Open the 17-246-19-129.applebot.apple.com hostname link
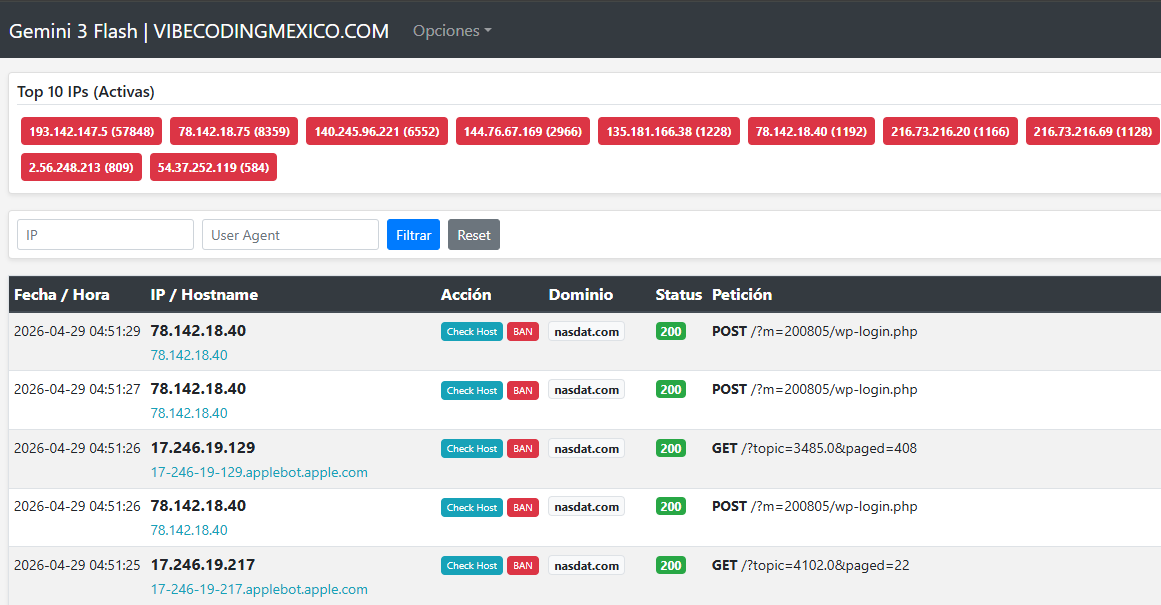Image resolution: width=1161 pixels, height=605 pixels. point(259,472)
